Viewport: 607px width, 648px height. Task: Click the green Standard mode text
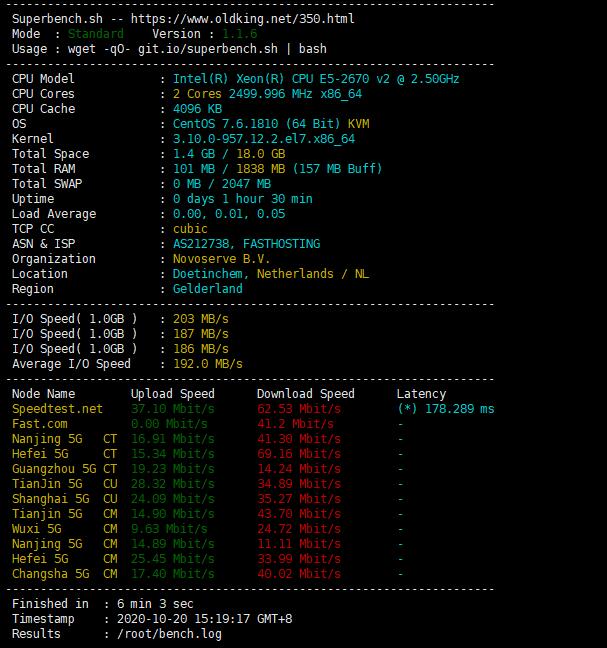pyautogui.click(x=95, y=34)
